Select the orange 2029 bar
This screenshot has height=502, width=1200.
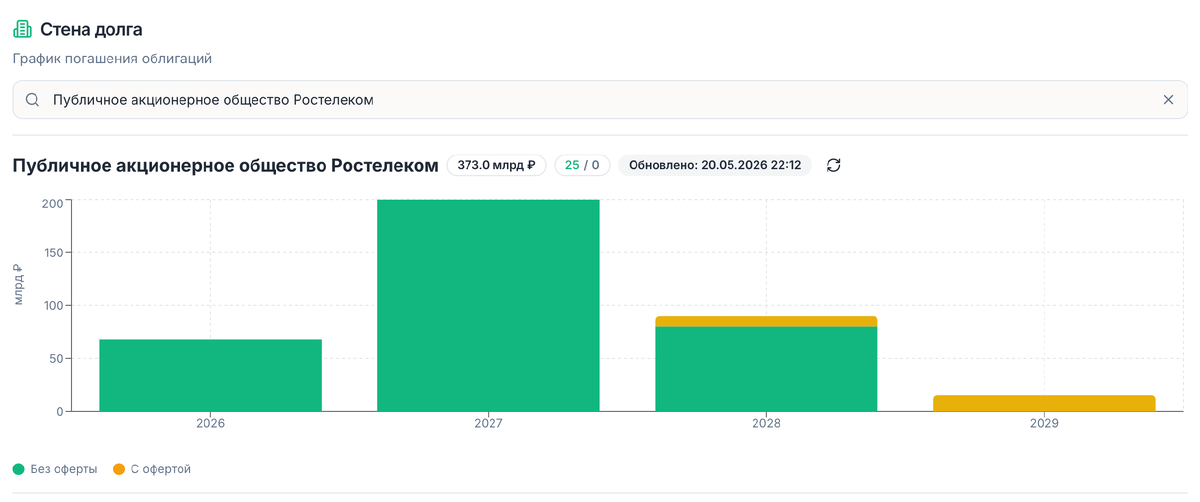tap(1044, 403)
